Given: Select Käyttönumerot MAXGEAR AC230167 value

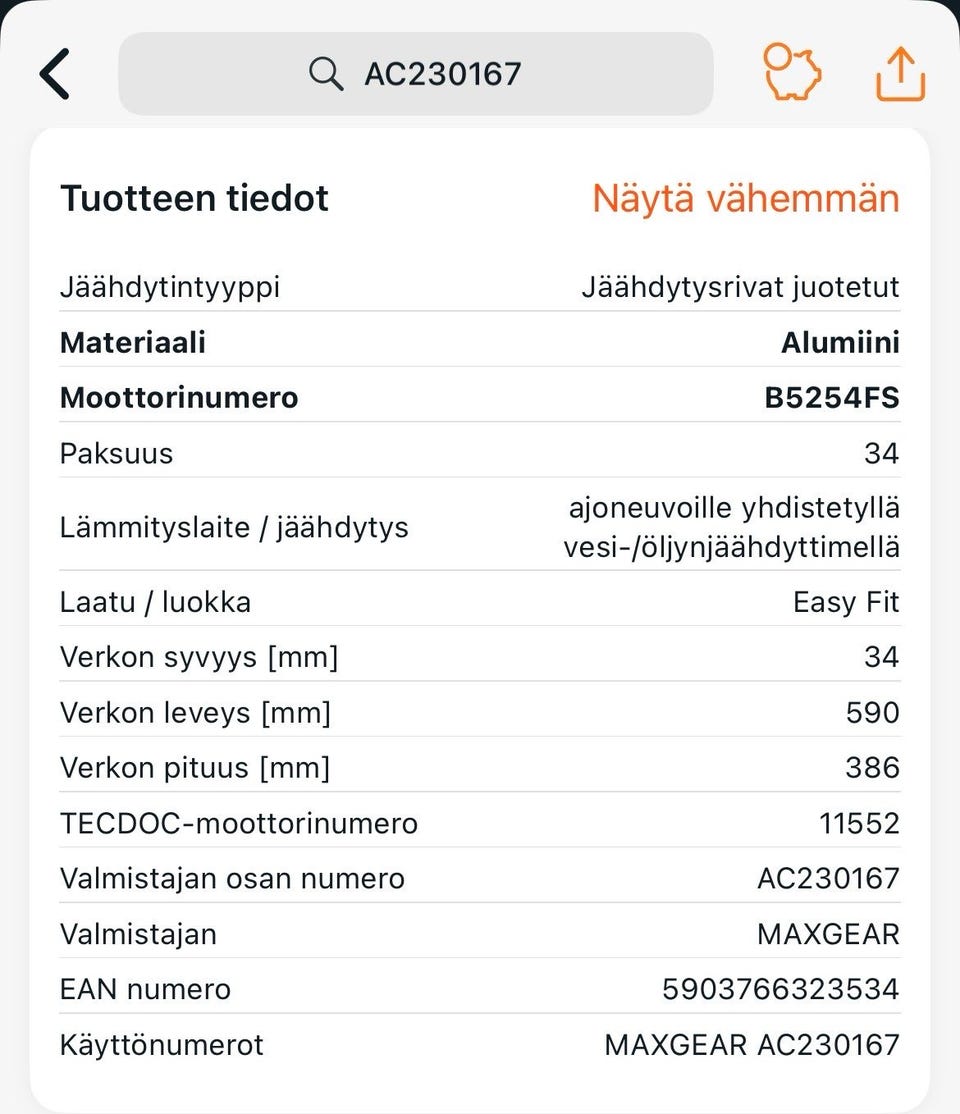Looking at the screenshot, I should (x=752, y=1045).
